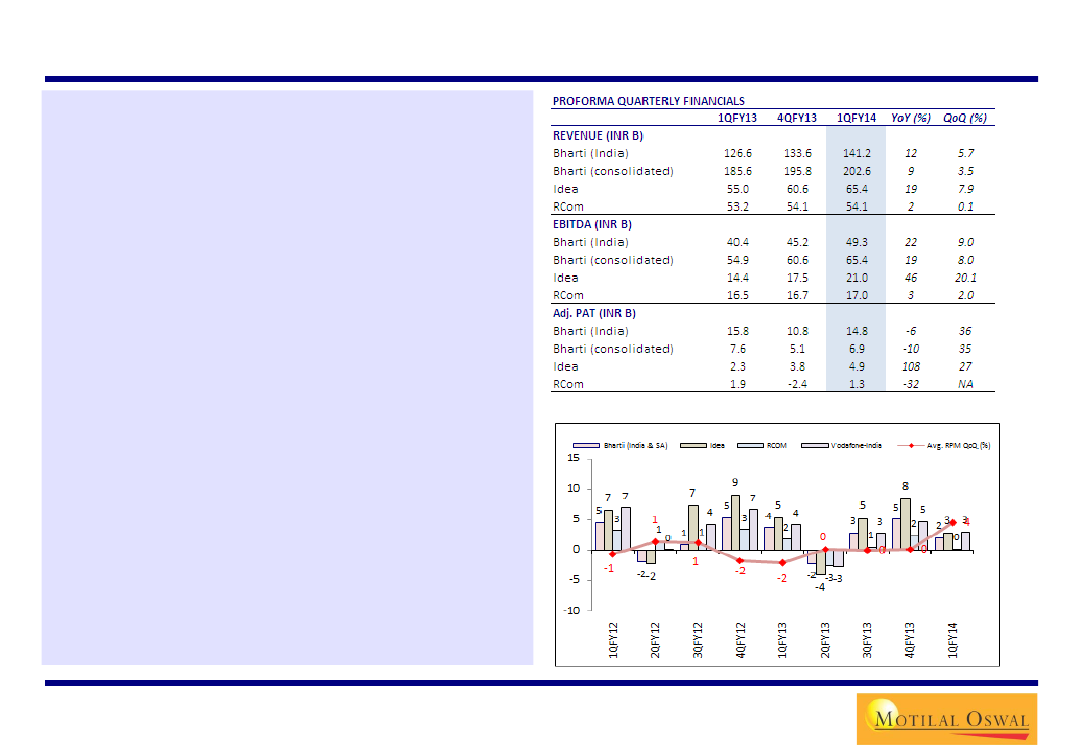Image resolution: width=1083 pixels, height=750 pixels.
Task: Click the Motilal Oswal logo
Action: click(x=946, y=718)
